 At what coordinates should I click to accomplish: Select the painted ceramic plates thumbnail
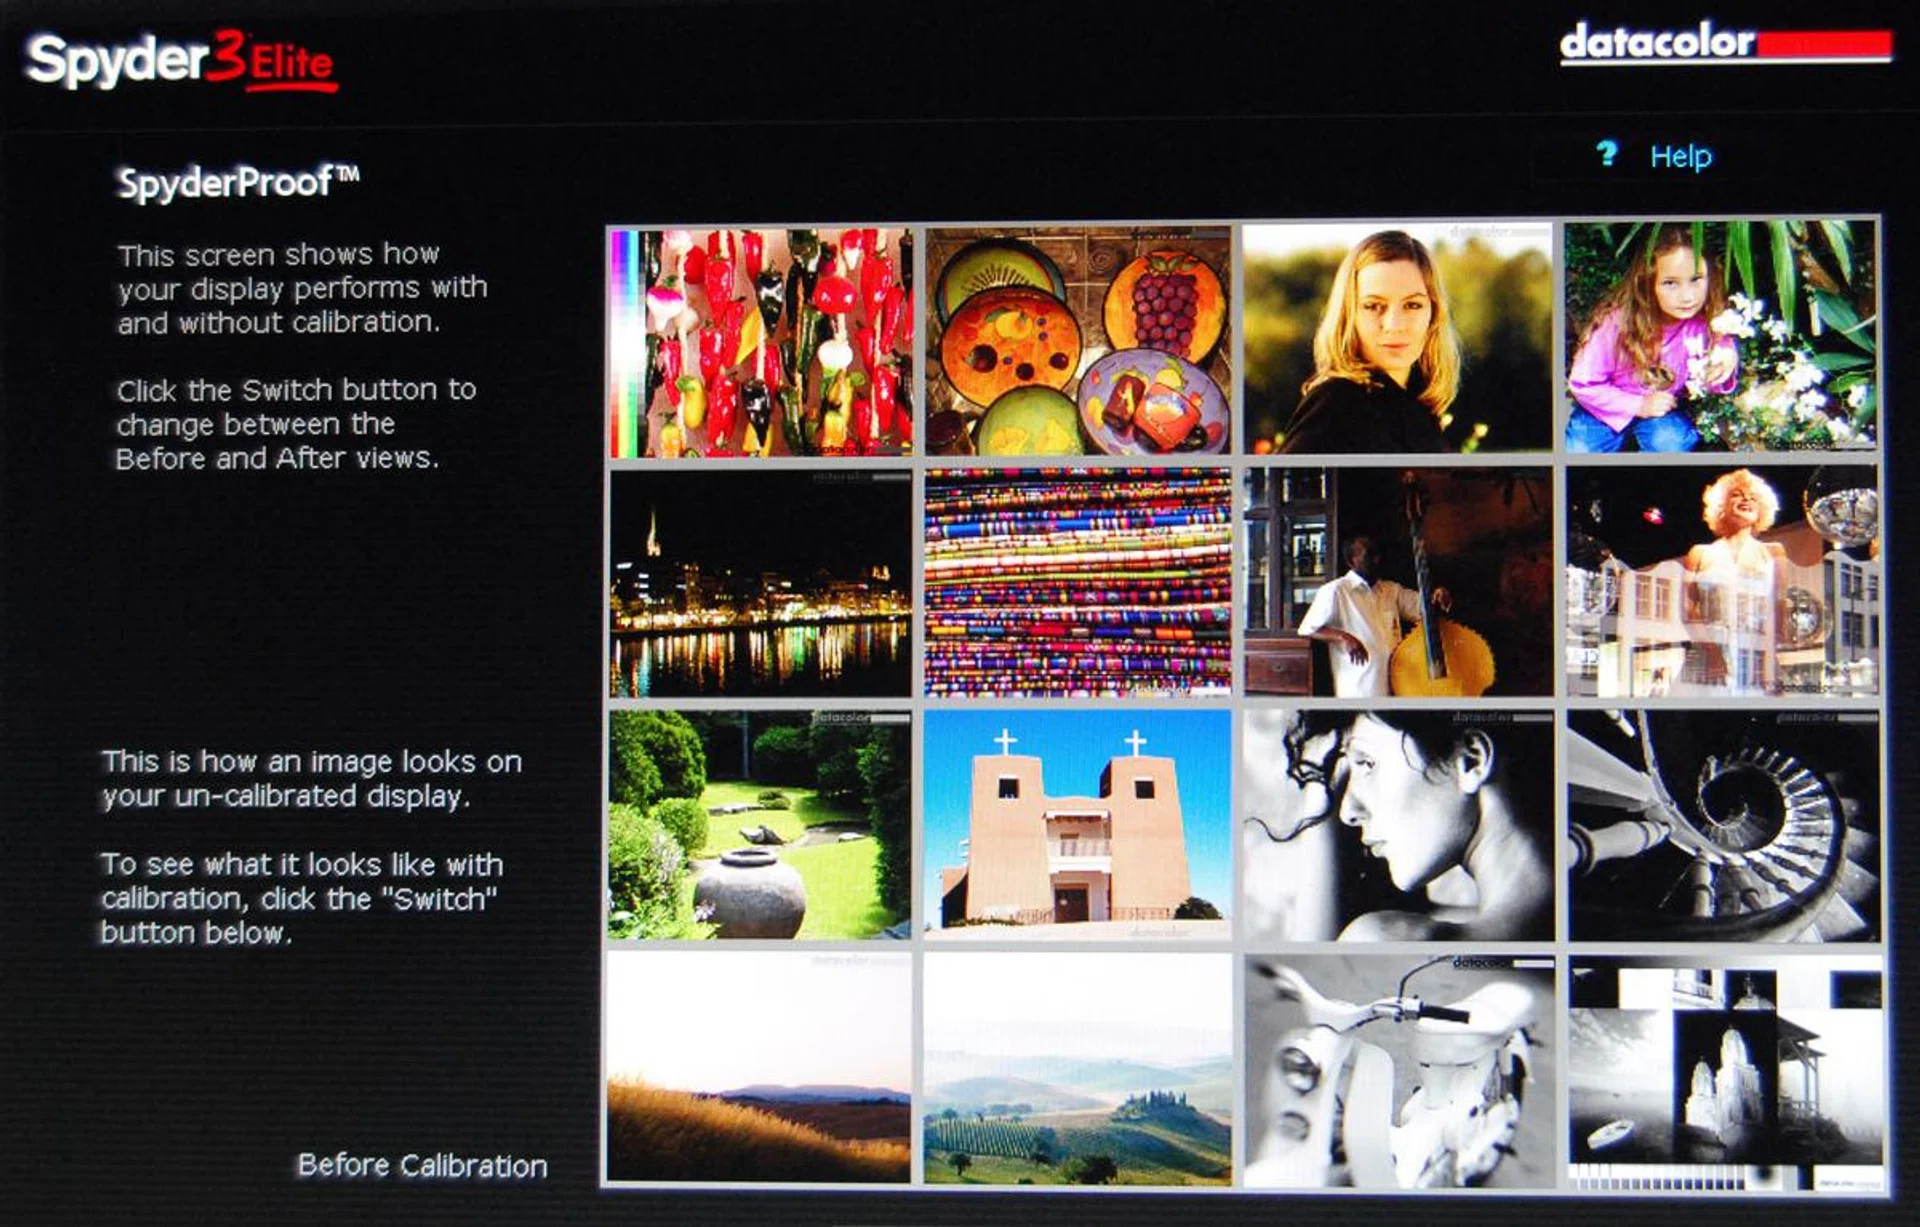pos(1078,342)
